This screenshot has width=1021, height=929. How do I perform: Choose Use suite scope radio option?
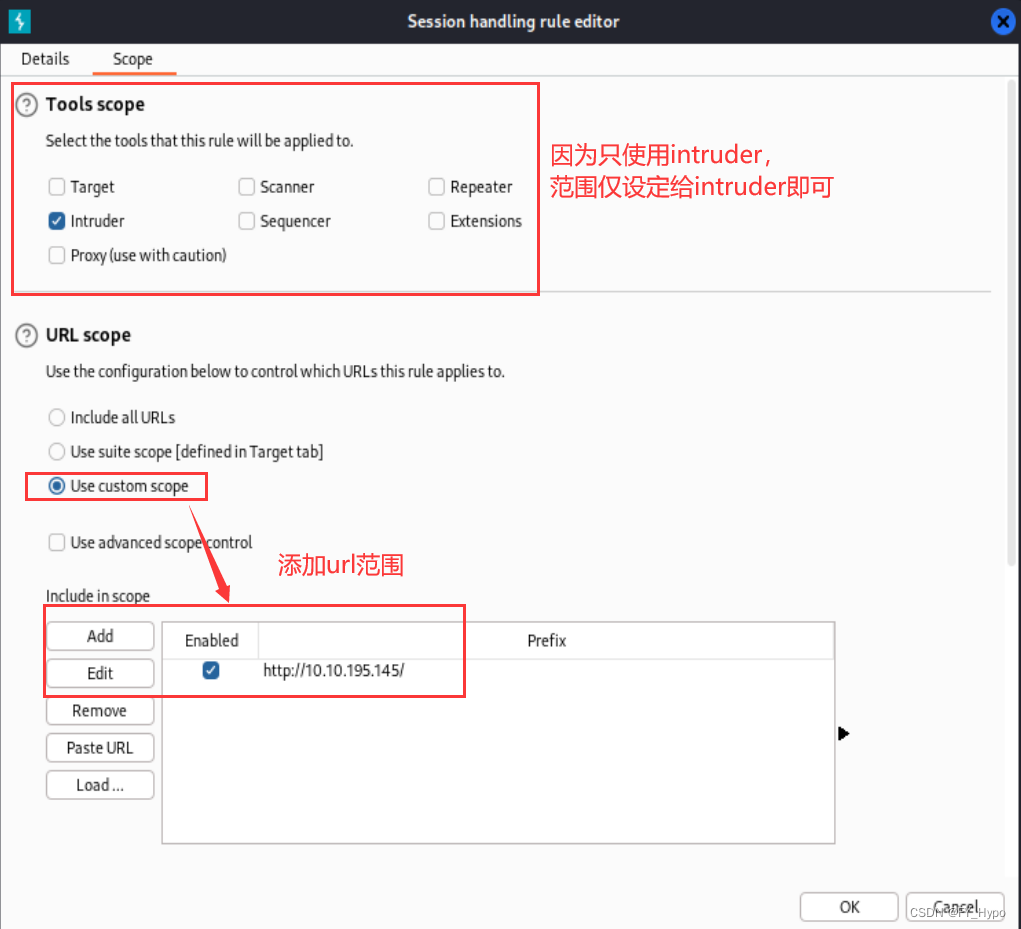(57, 452)
